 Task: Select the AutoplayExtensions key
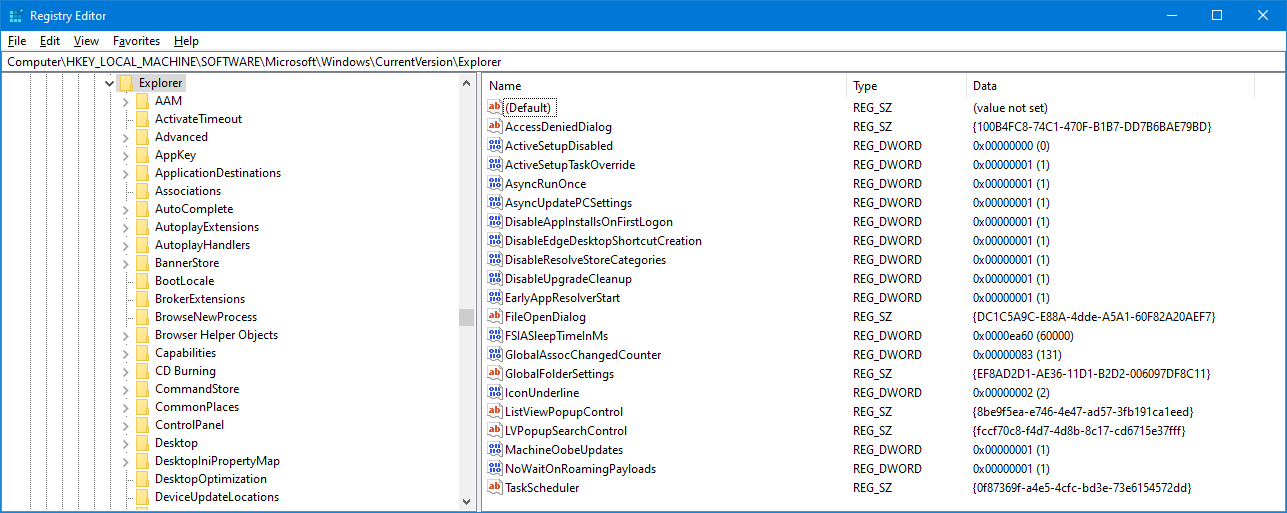click(x=207, y=227)
